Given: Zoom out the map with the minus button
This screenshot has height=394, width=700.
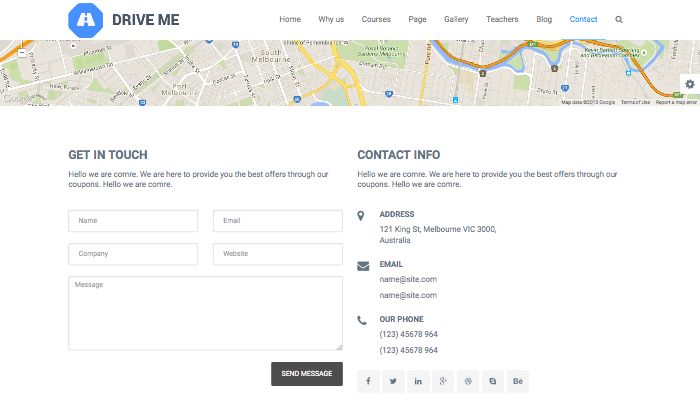Looking at the screenshot, I should point(21,53).
